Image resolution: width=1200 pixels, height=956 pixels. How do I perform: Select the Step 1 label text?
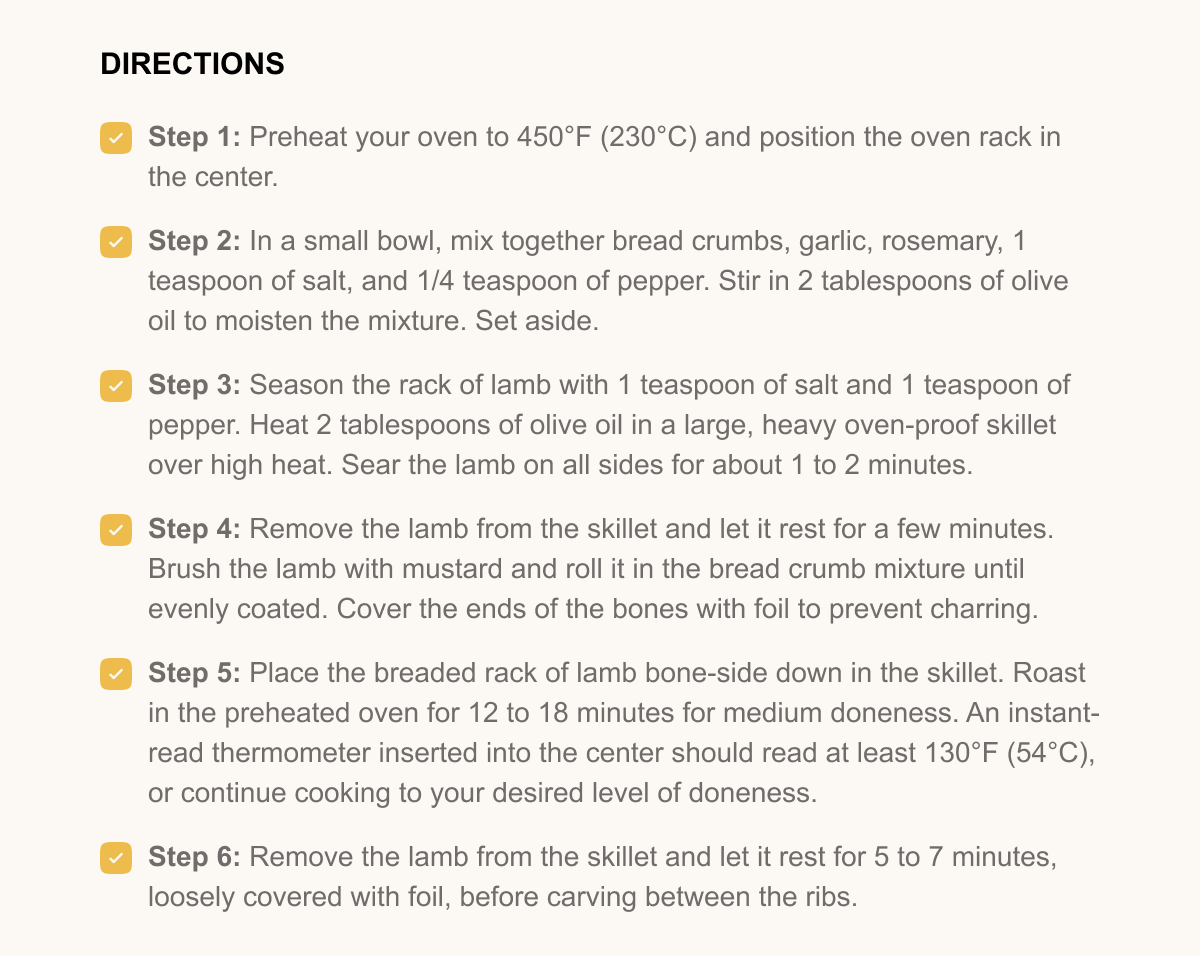point(192,137)
